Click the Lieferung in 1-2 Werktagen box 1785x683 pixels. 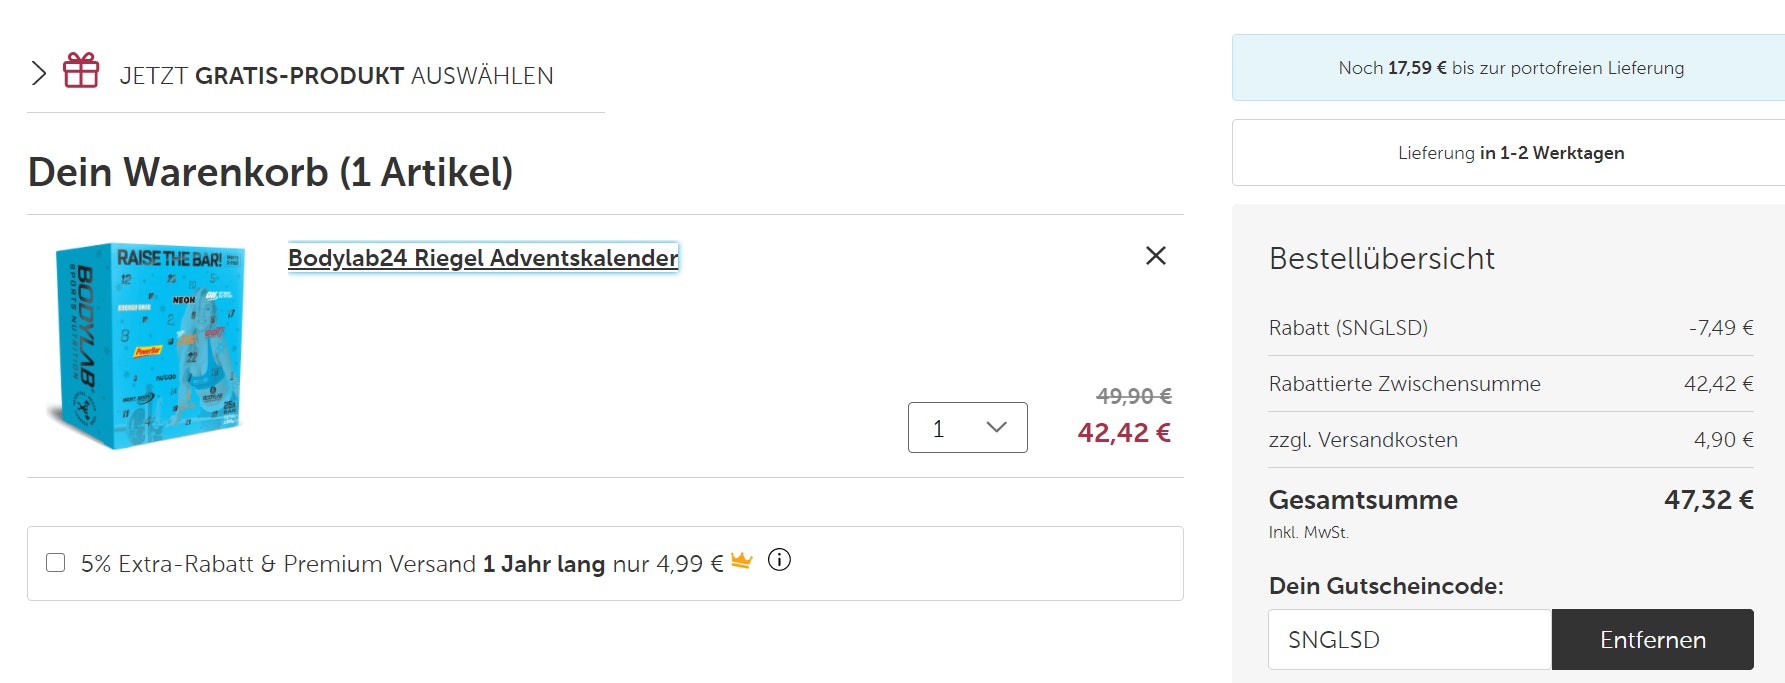point(1510,153)
